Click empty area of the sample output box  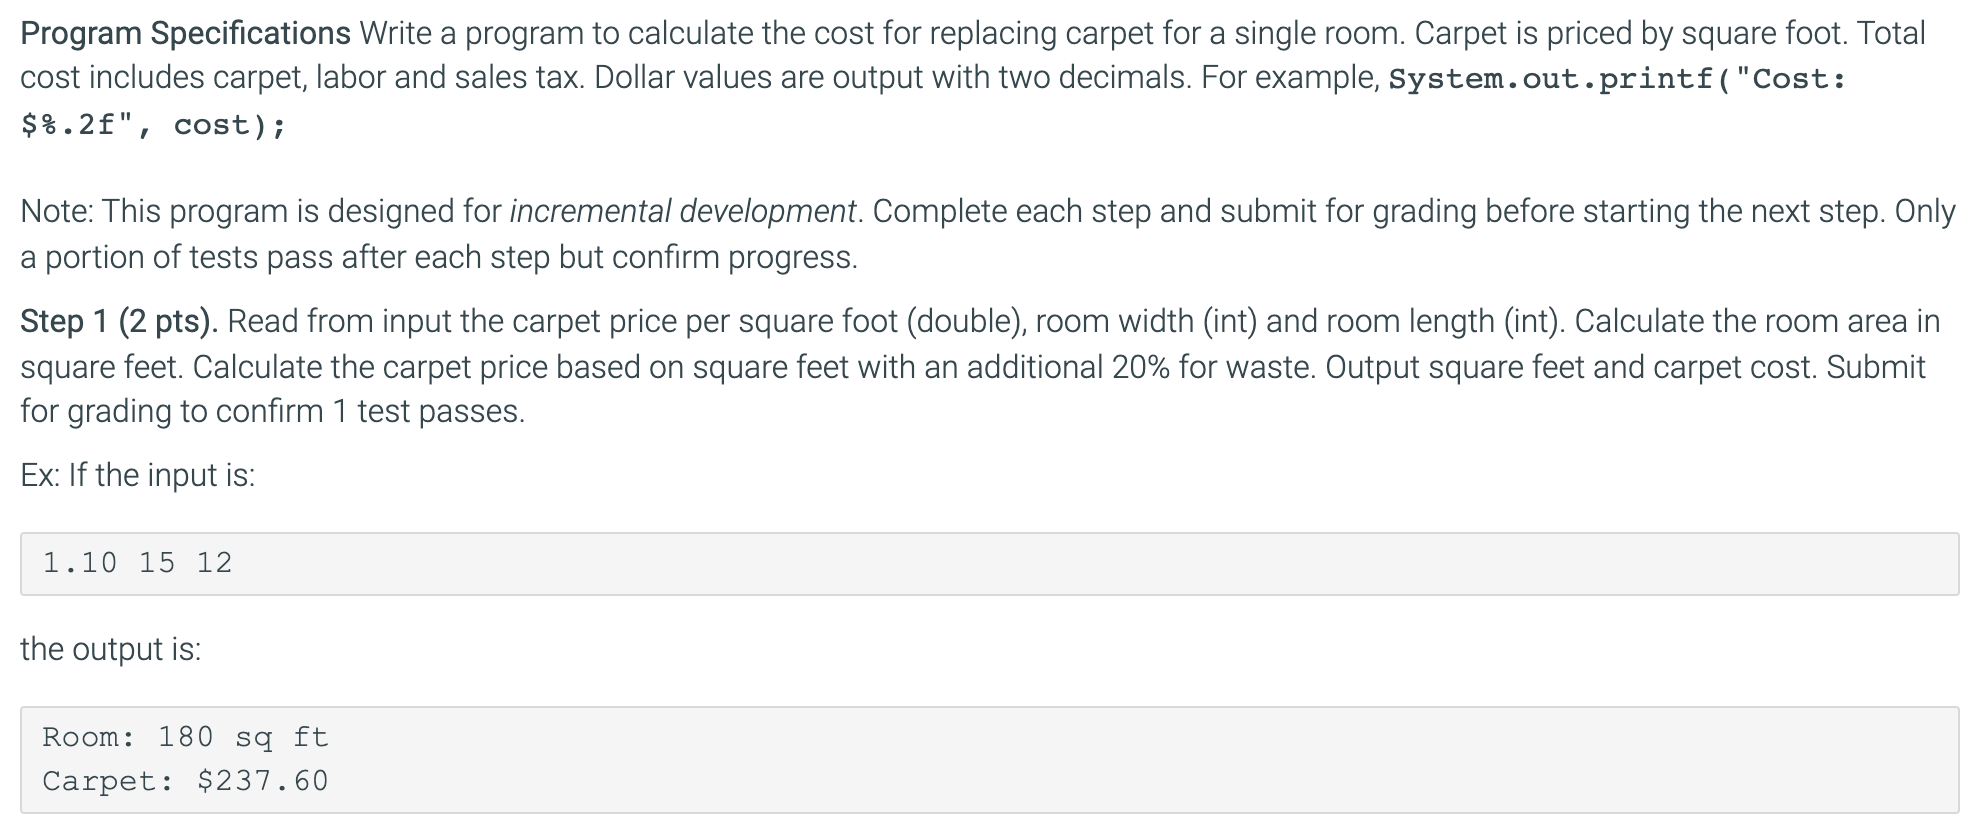pyautogui.click(x=1100, y=759)
